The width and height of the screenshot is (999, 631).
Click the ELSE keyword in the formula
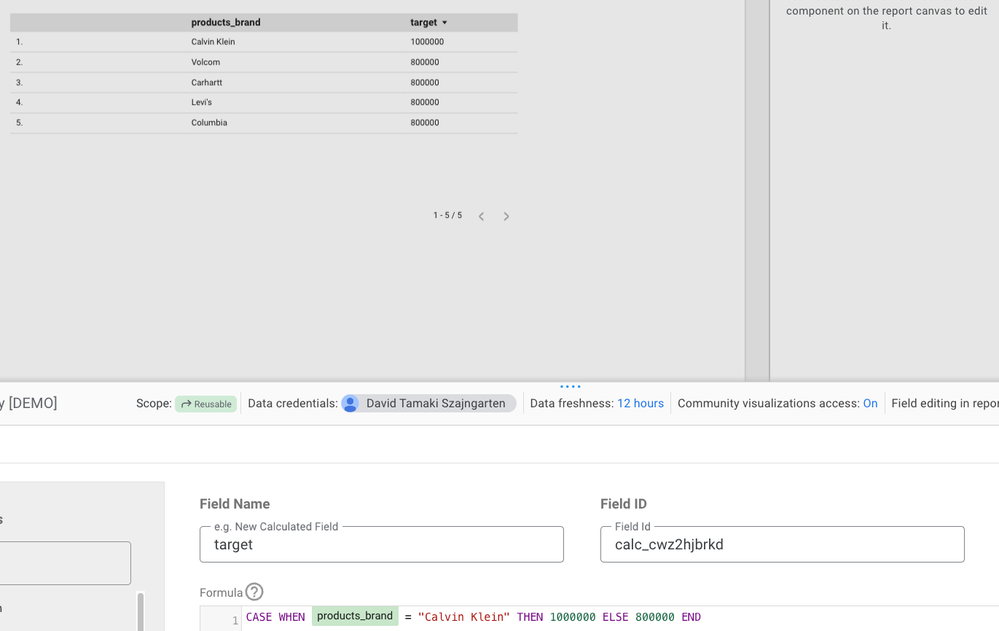615,617
